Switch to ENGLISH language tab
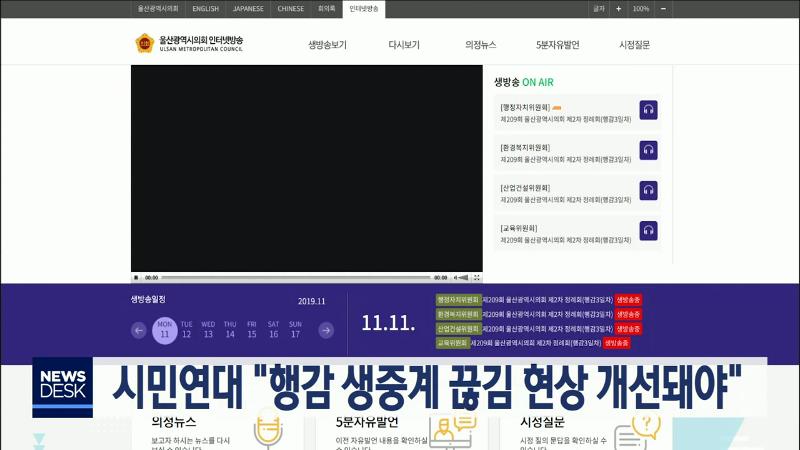 [x=205, y=8]
